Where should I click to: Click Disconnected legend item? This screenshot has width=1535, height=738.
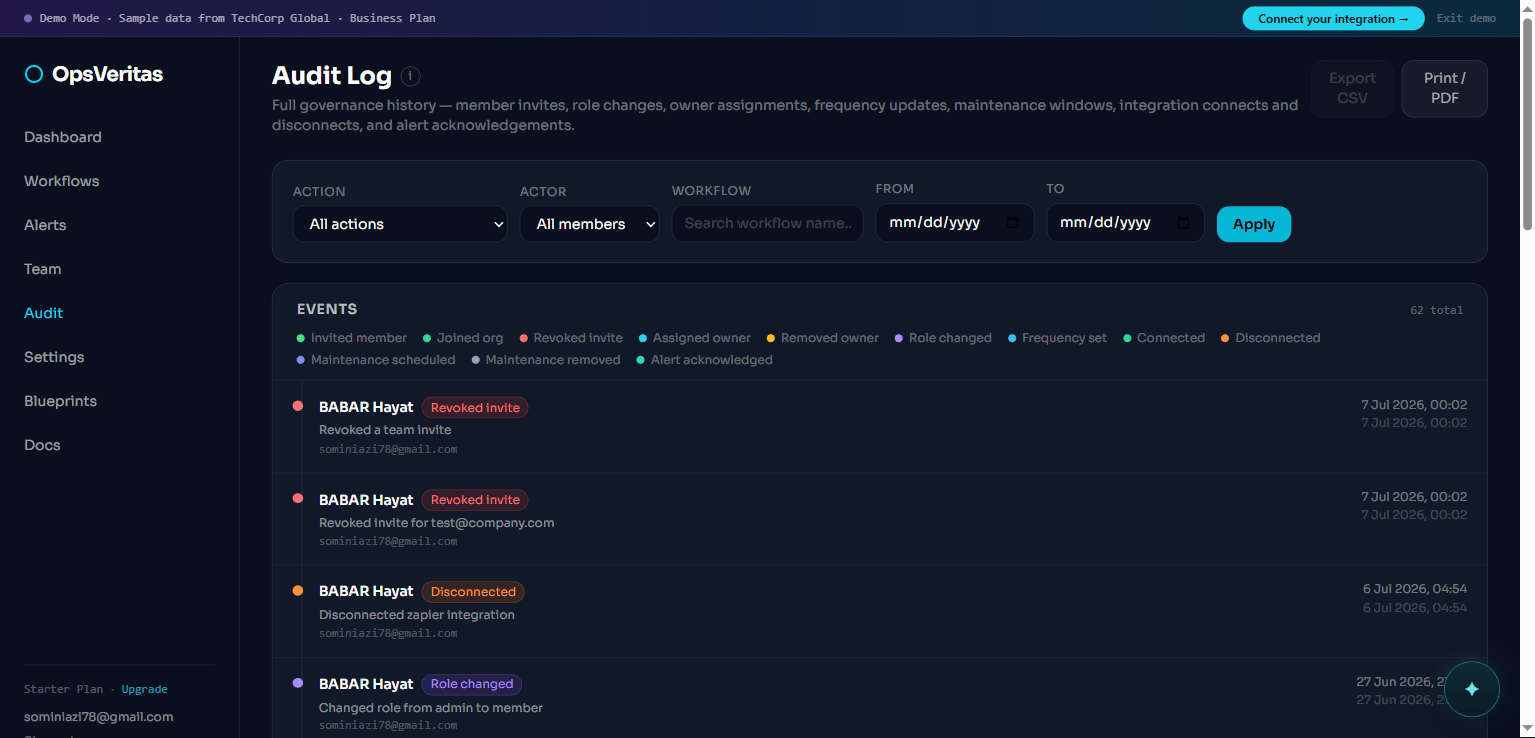[x=1271, y=338]
